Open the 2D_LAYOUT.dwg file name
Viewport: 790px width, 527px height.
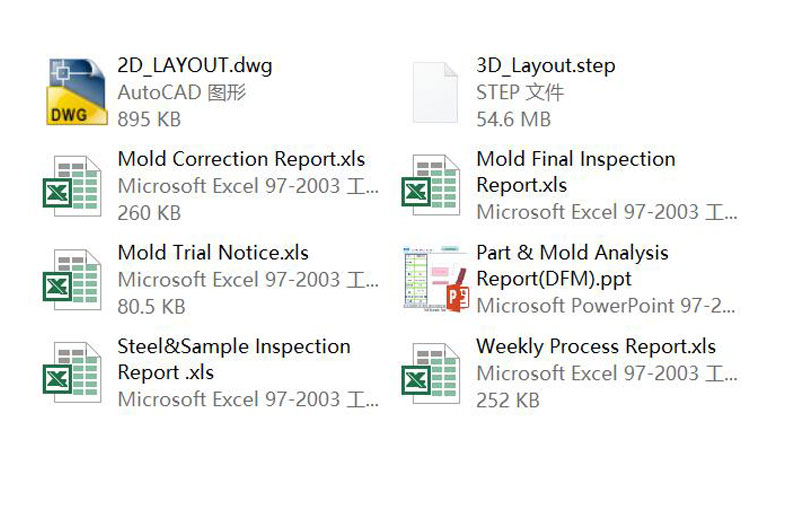[x=194, y=66]
